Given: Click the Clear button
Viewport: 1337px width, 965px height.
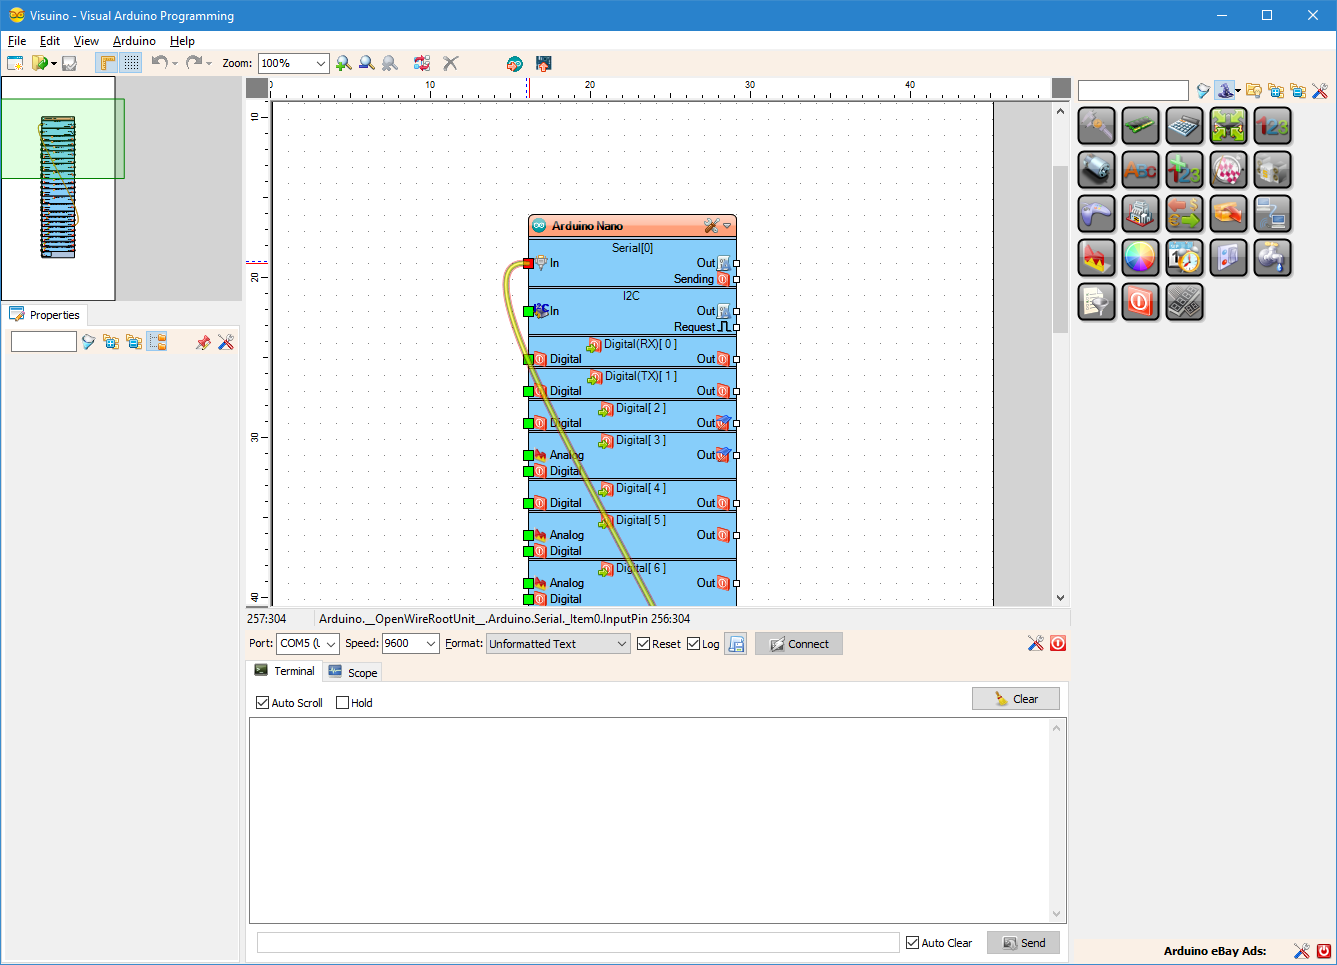Looking at the screenshot, I should tap(1016, 699).
